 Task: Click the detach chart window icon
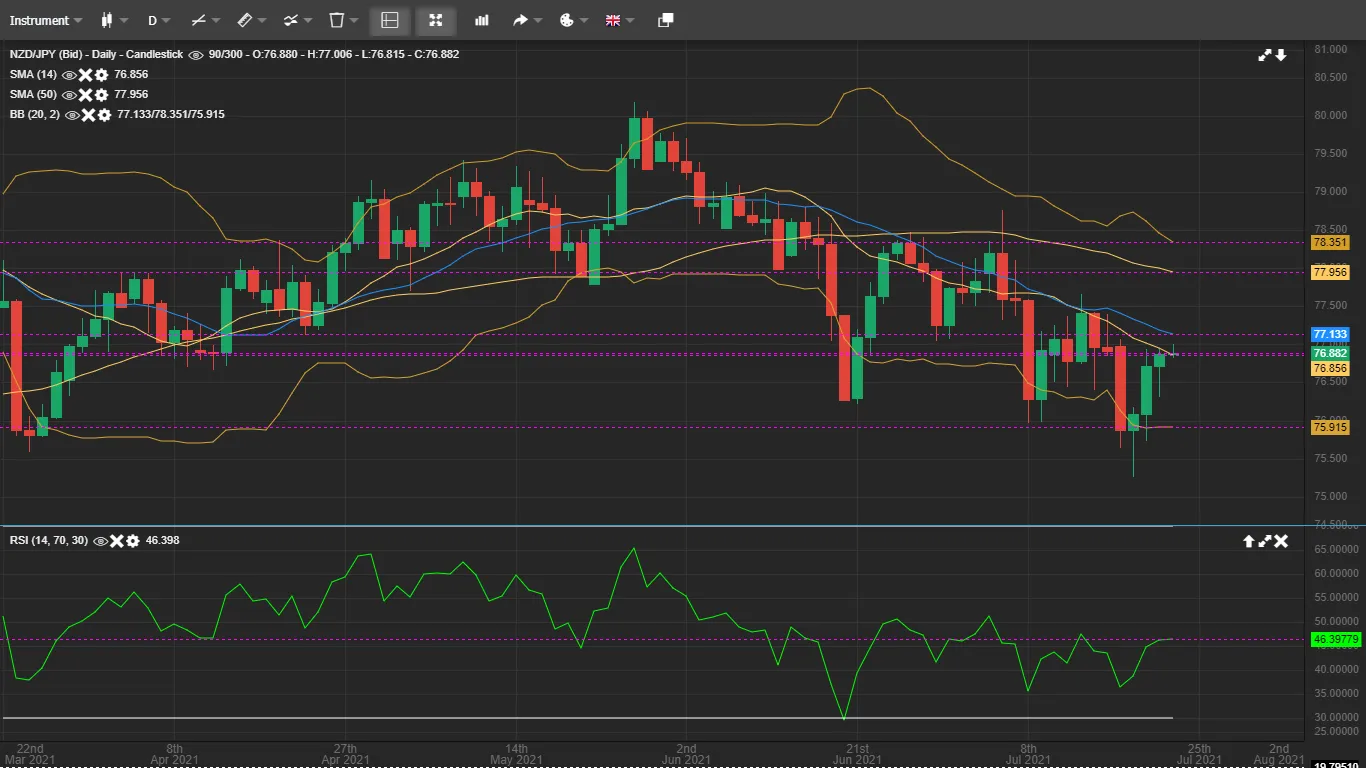tap(666, 20)
